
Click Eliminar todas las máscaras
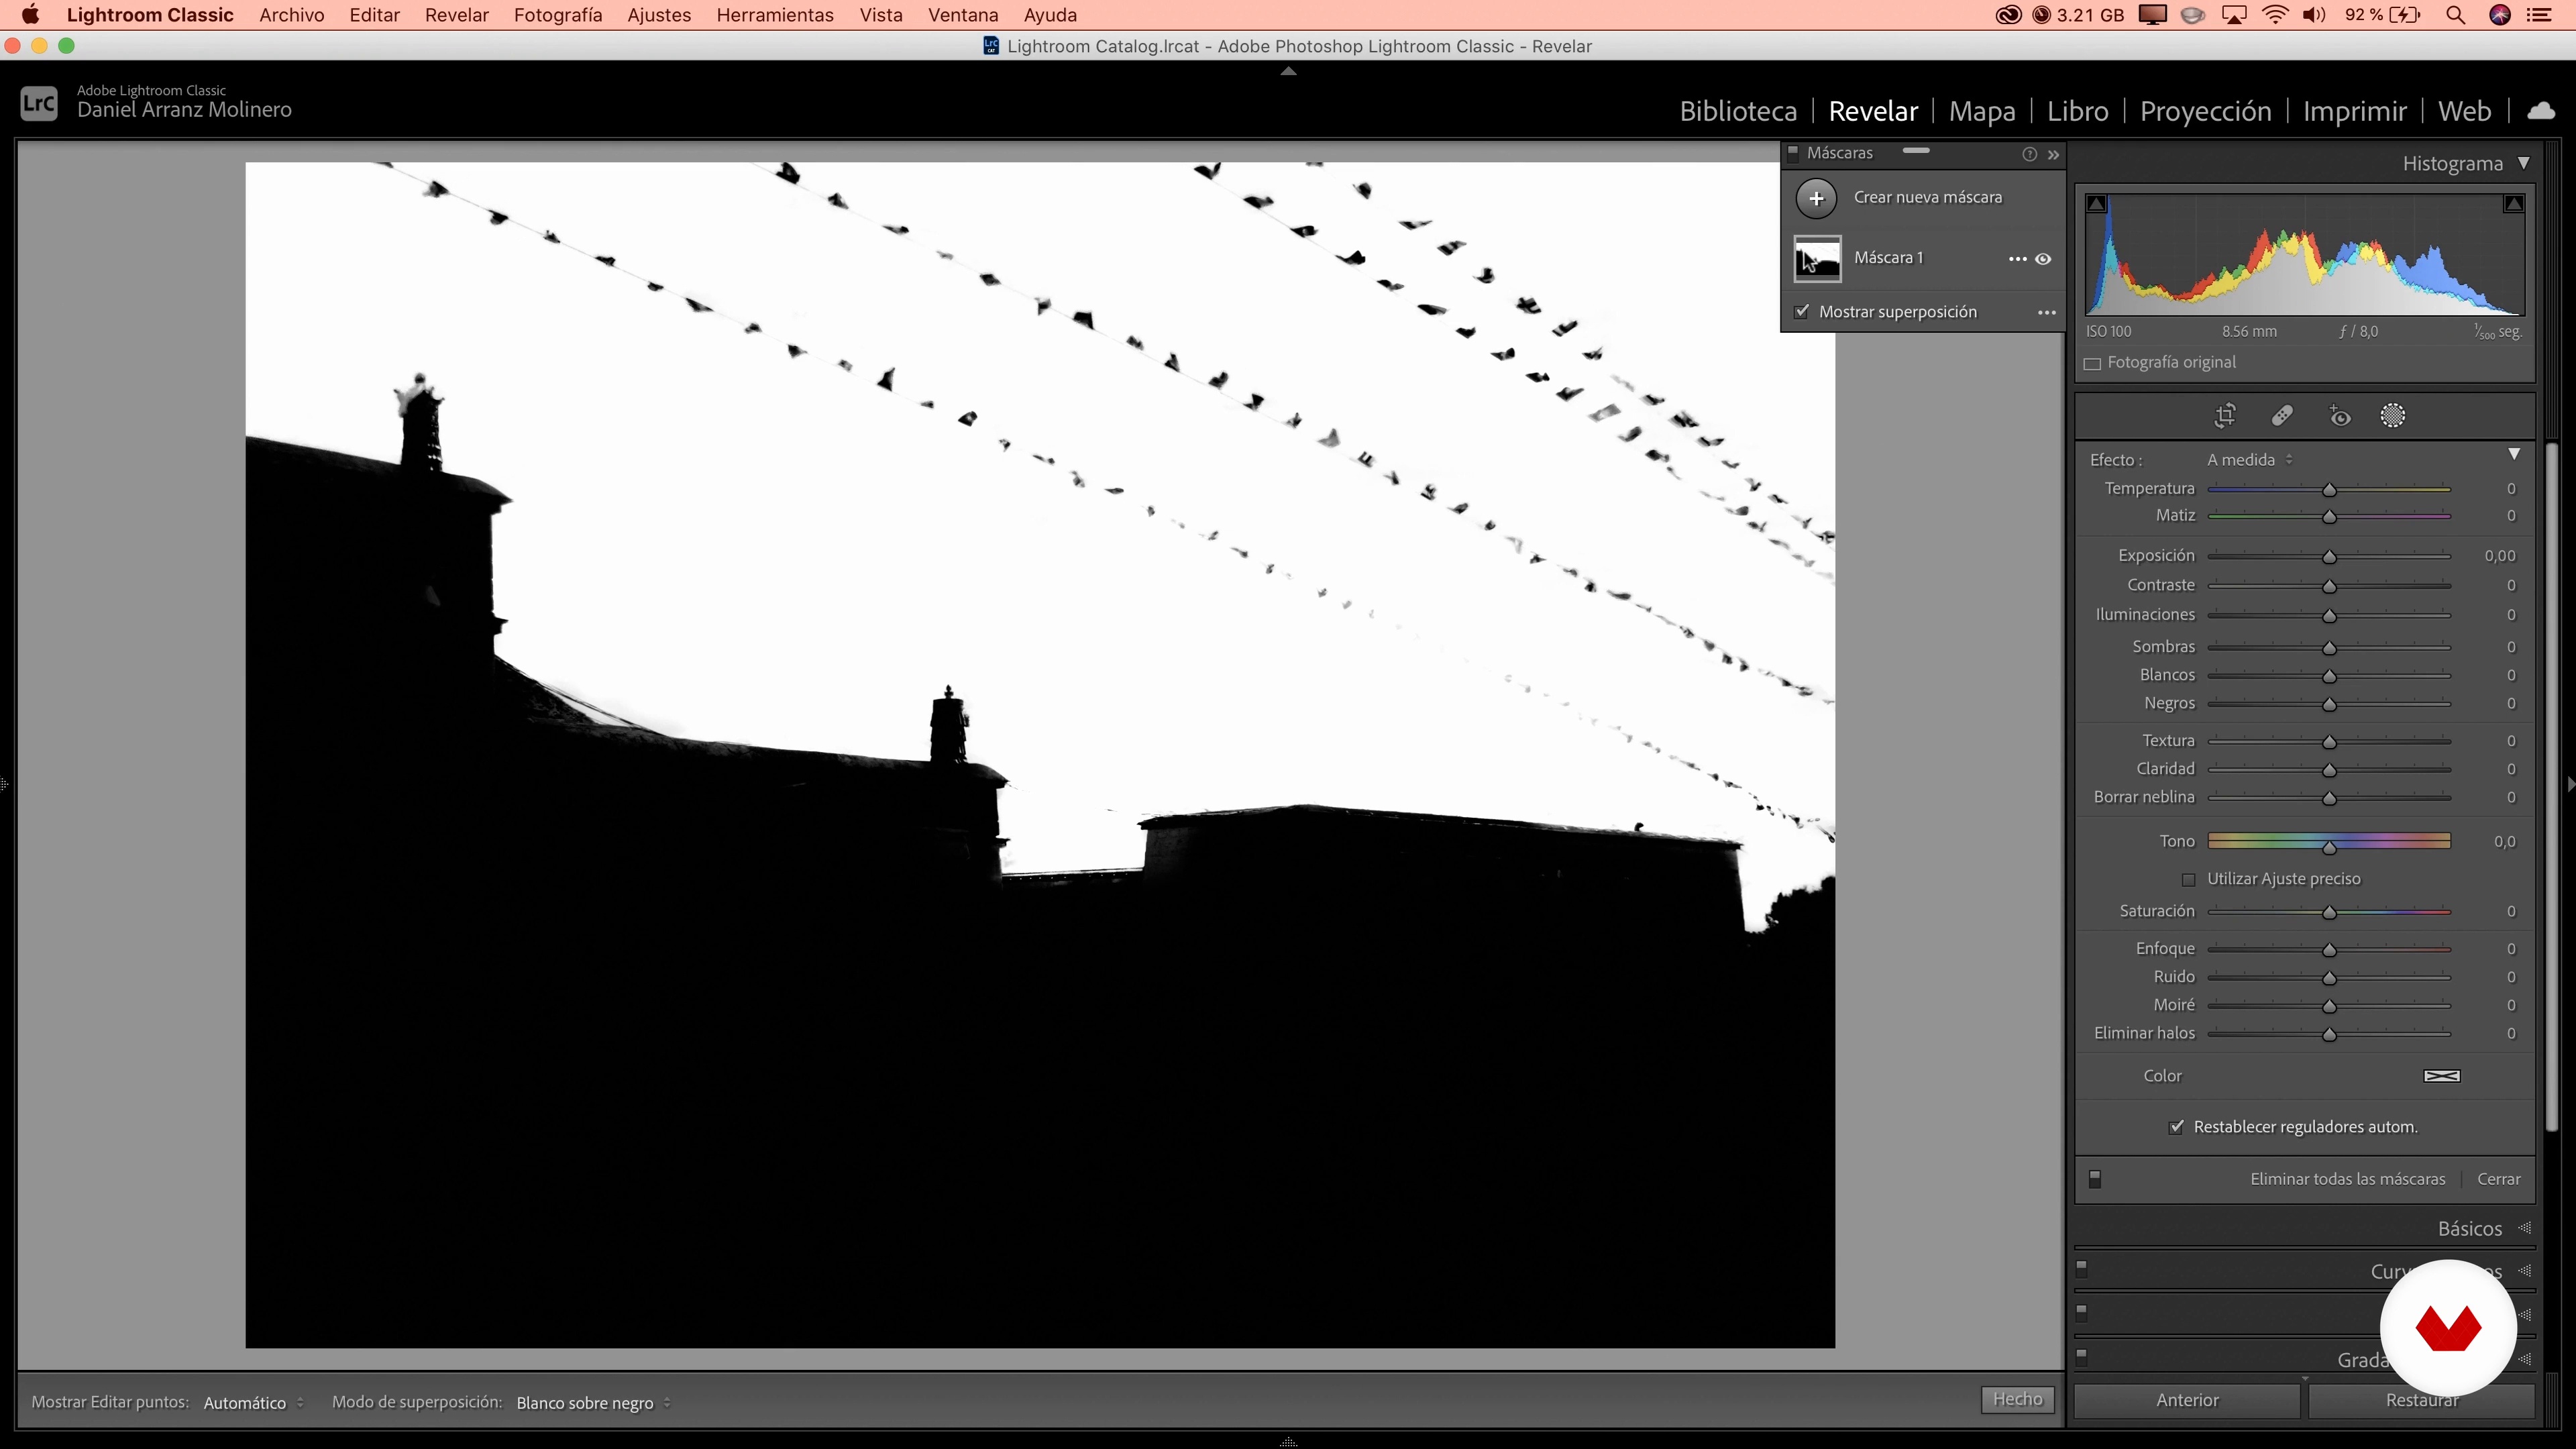[x=2347, y=1180]
